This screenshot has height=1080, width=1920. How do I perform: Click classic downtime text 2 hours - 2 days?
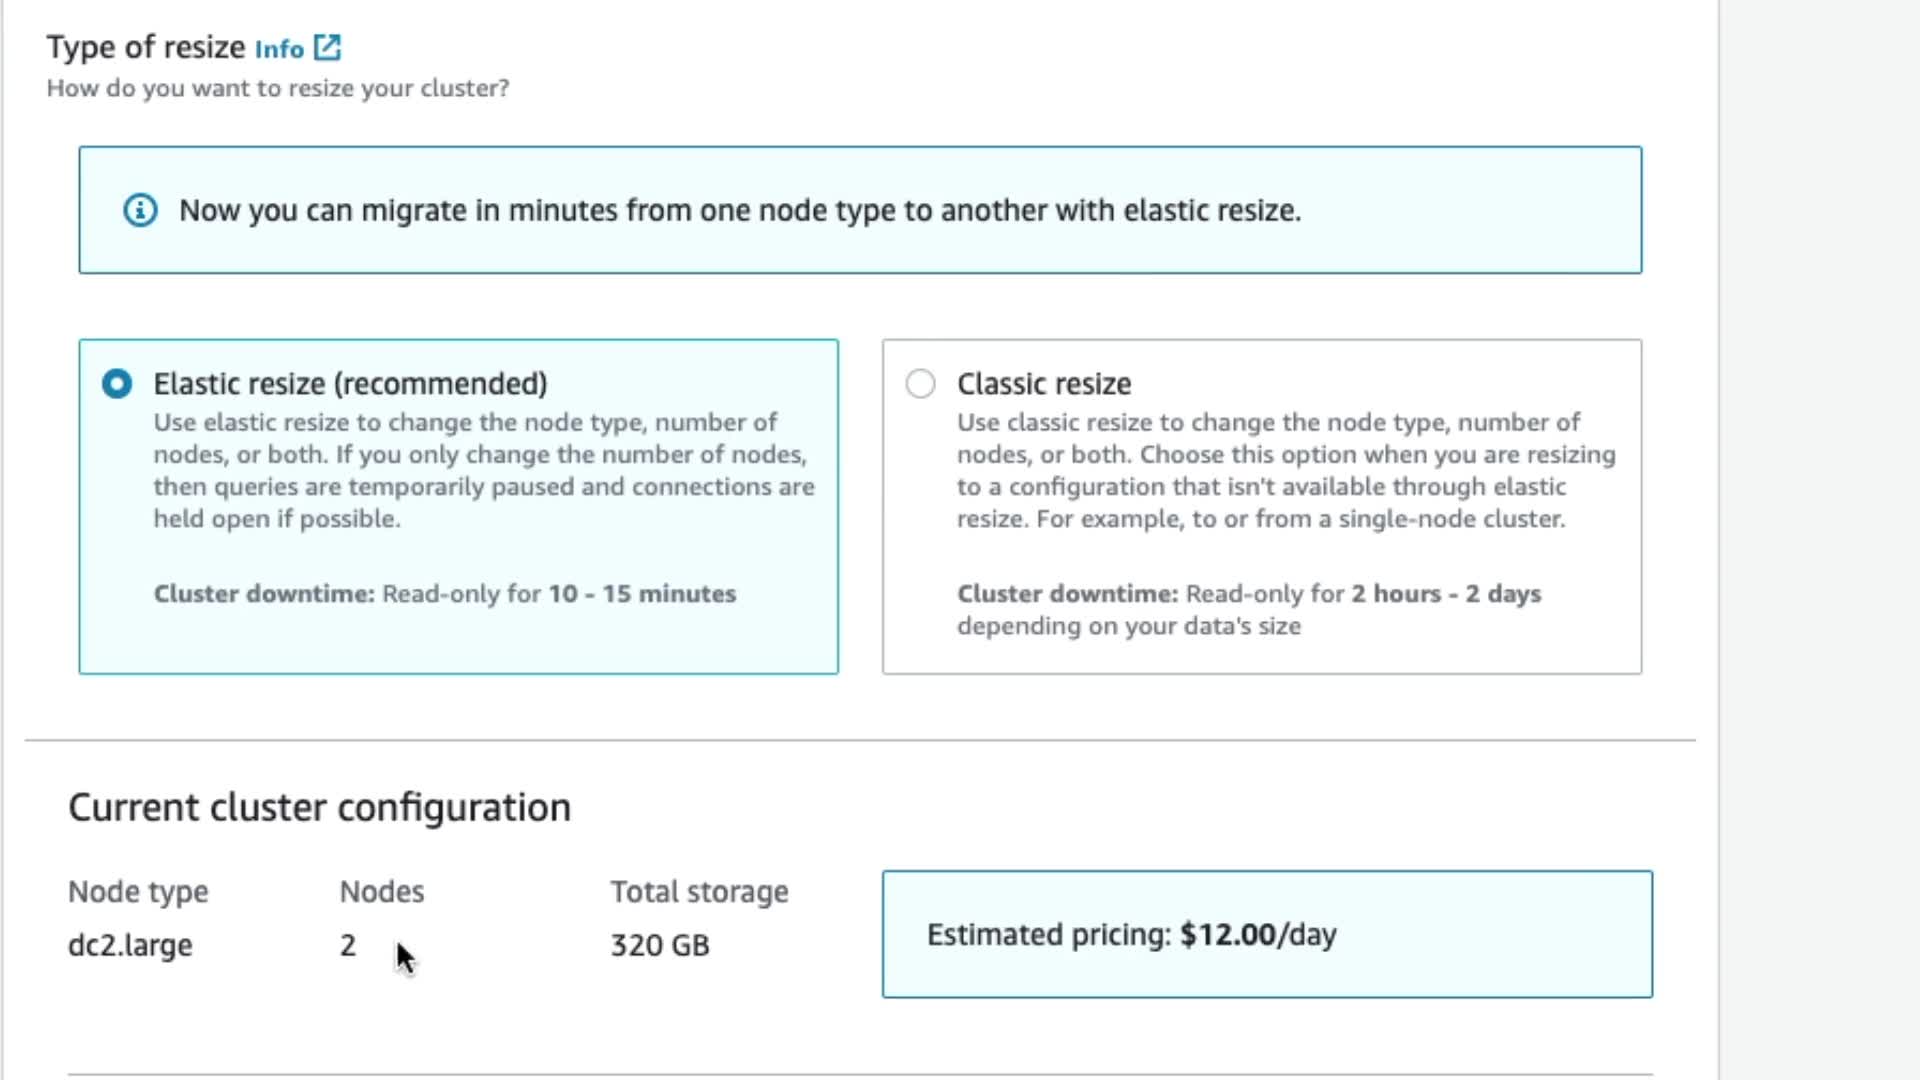pyautogui.click(x=1445, y=594)
